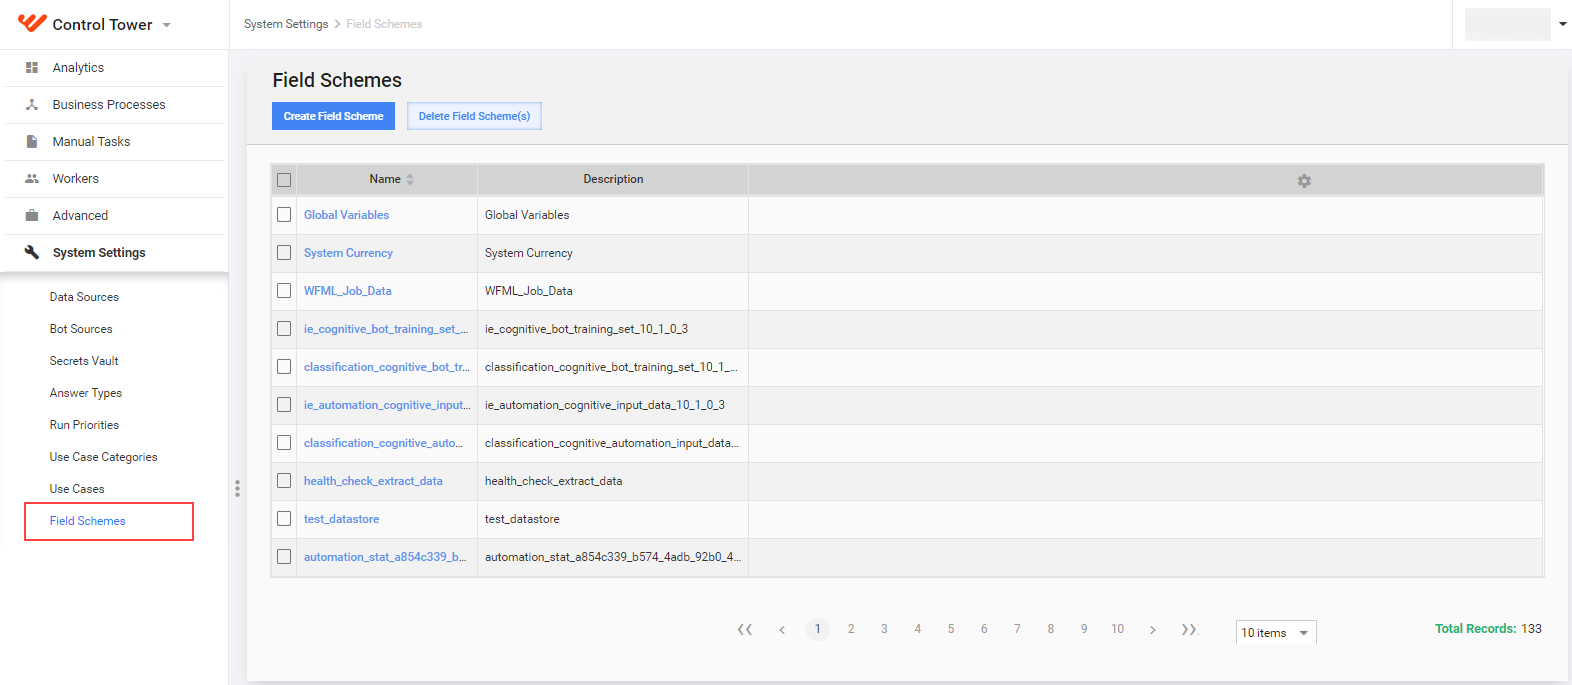Go to page 2 of results
This screenshot has height=685, width=1572.
(851, 629)
